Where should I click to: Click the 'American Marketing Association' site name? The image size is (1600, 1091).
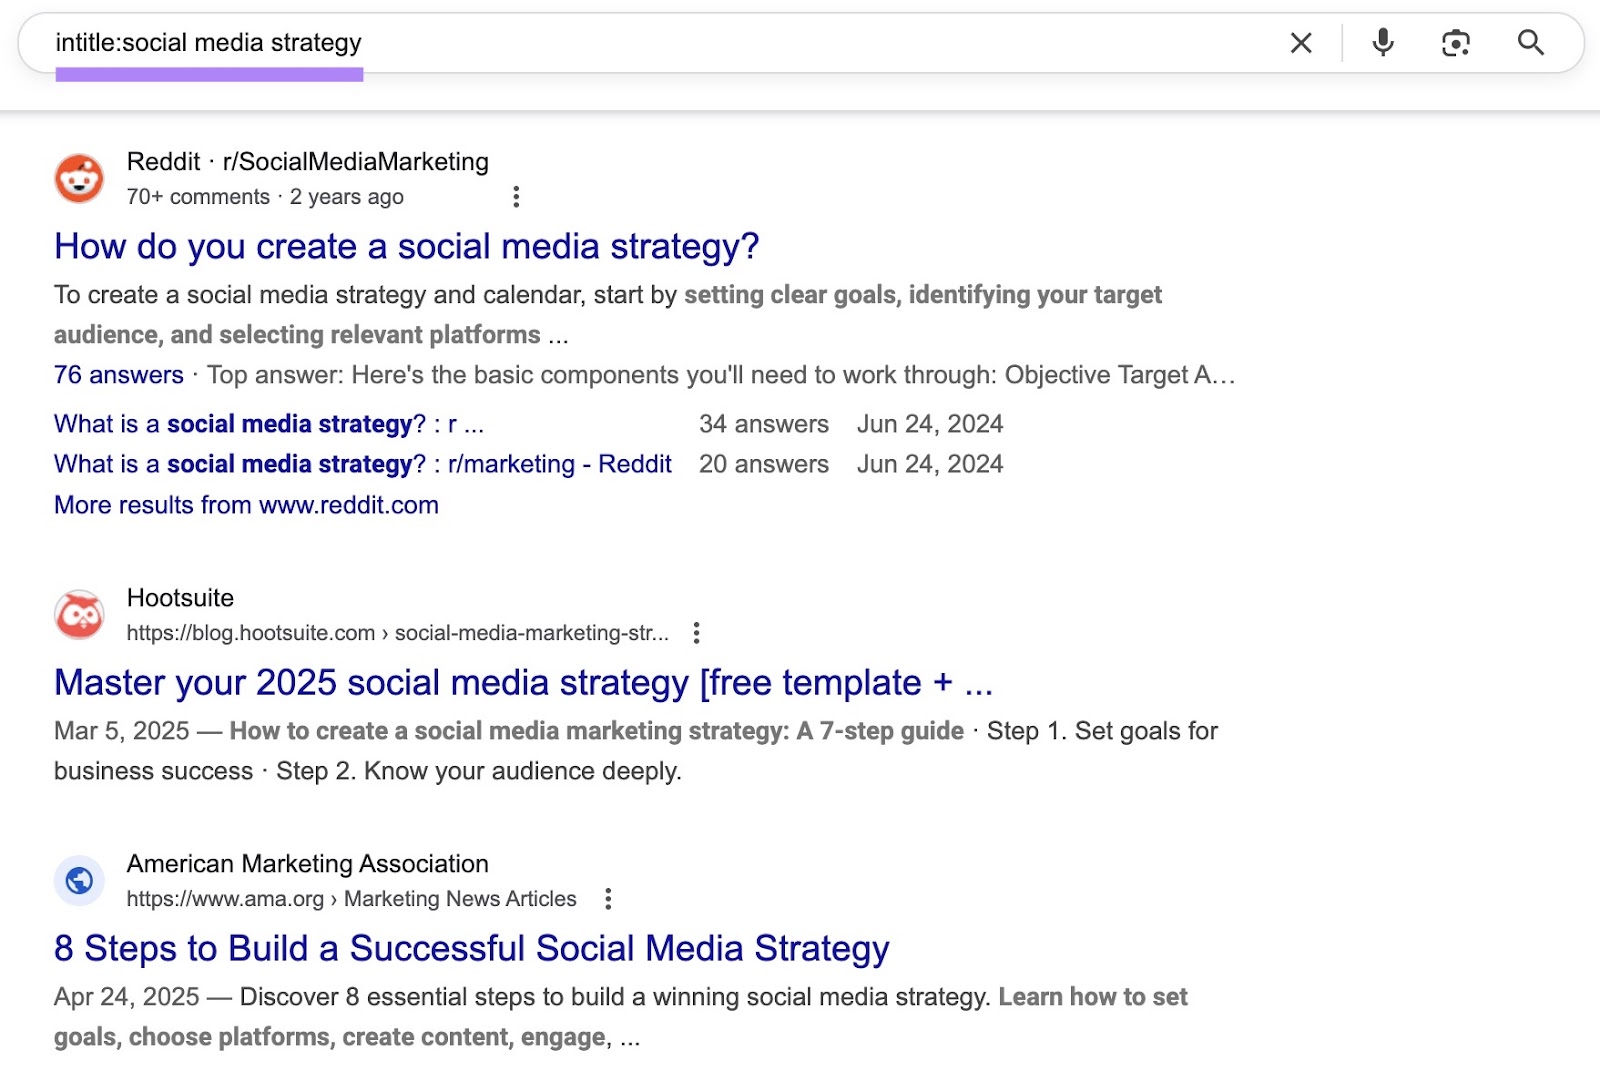coord(308,864)
